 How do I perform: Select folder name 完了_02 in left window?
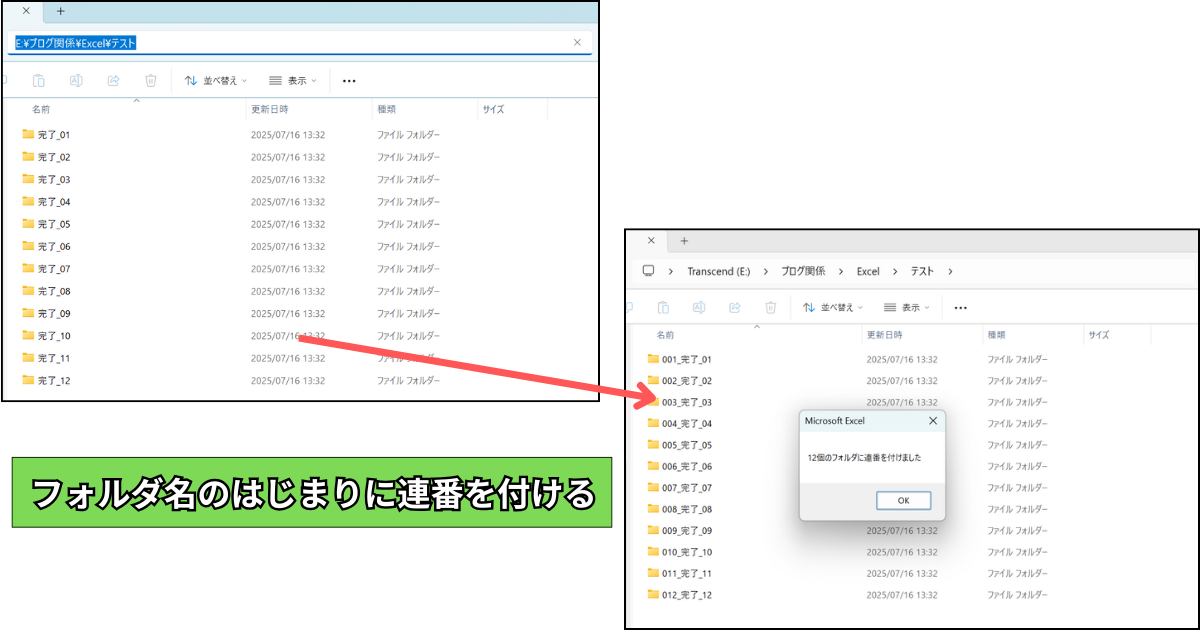(x=54, y=157)
